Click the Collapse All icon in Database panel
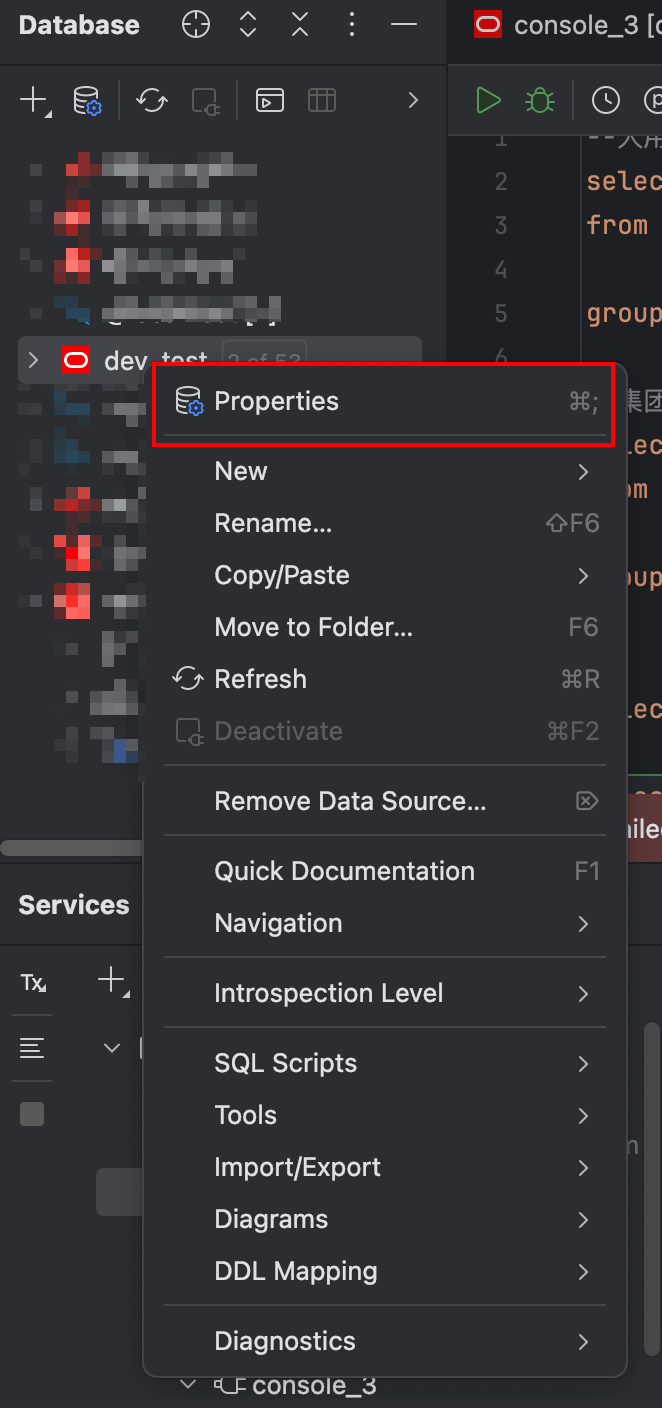The height and width of the screenshot is (1408, 662). tap(300, 25)
